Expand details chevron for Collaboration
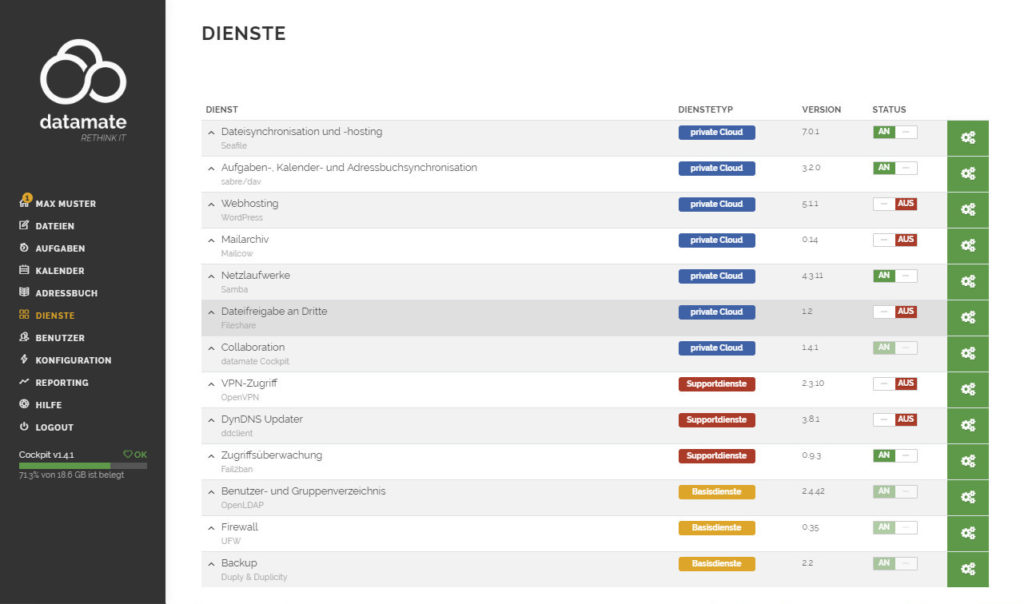 click(x=211, y=348)
